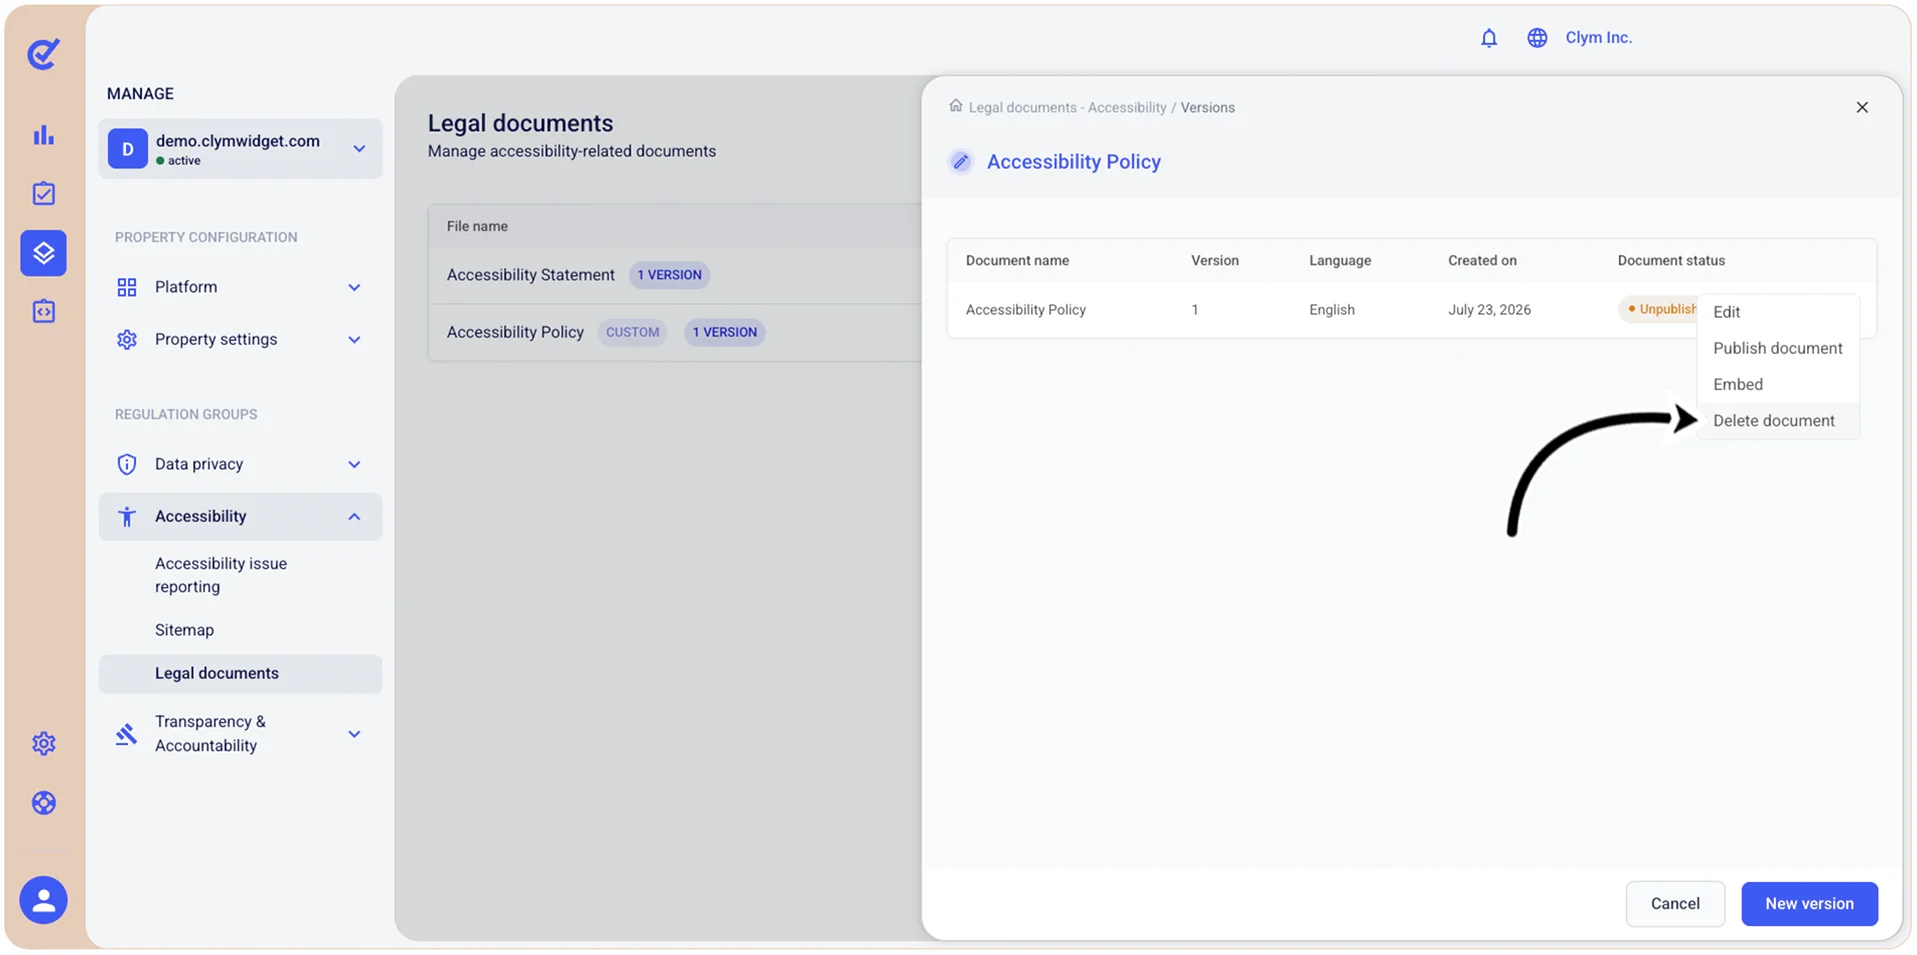Click the July 23, 2026 date cell

1489,310
